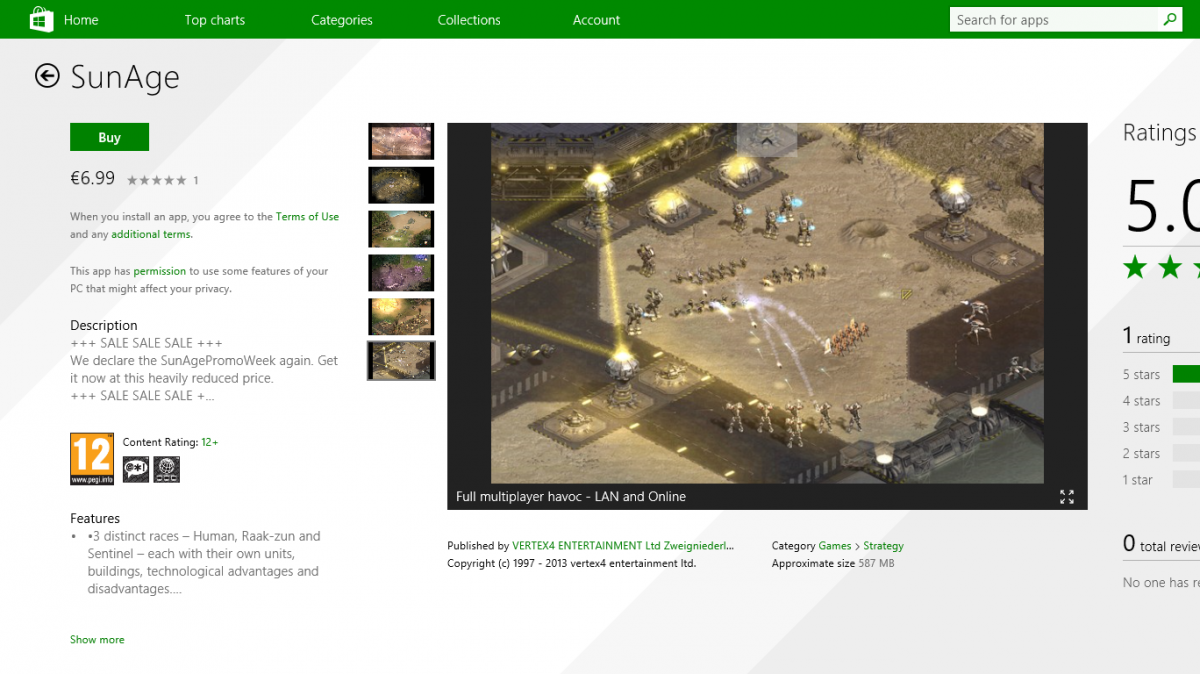Click the Description heading
This screenshot has width=1200, height=674.
click(104, 325)
